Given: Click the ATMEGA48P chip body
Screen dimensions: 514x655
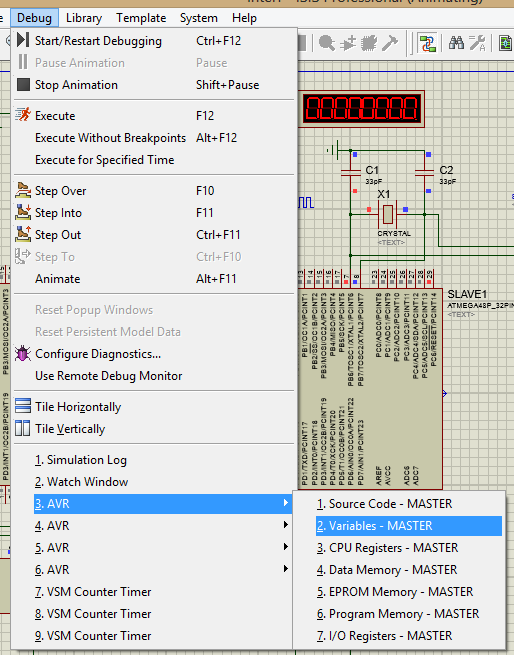Looking at the screenshot, I should [x=370, y=388].
